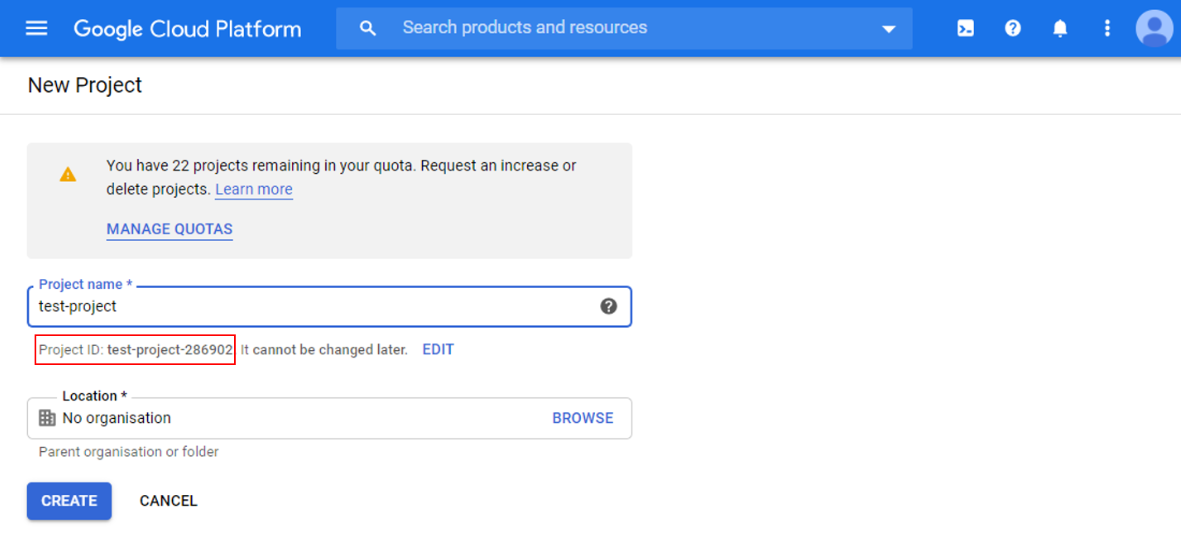Screen dimensions: 1181x540
Task: Follow the Learn more link
Action: click(254, 189)
